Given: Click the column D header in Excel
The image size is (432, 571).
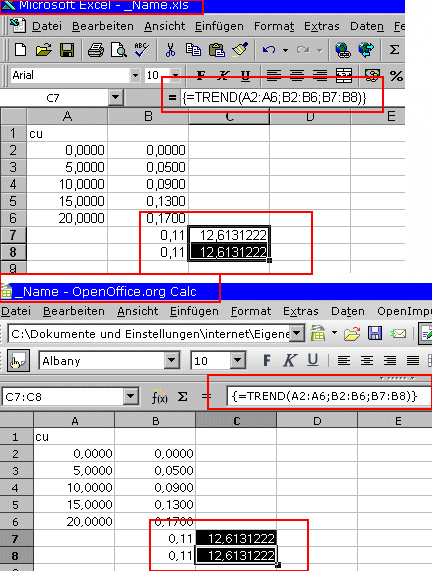Looking at the screenshot, I should tap(310, 117).
